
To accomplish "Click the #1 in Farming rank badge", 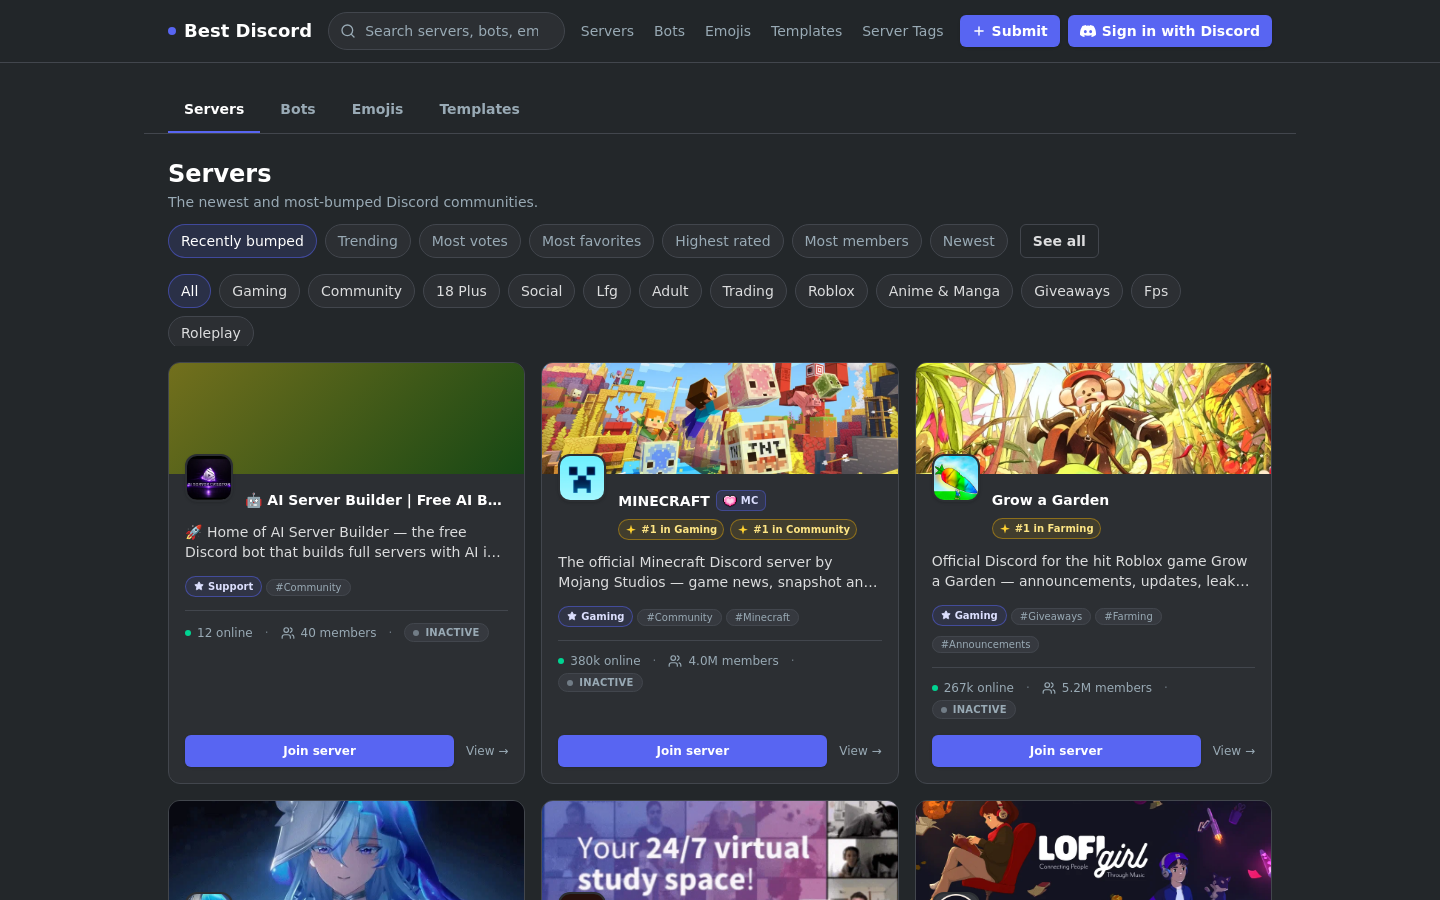I will 1046,529.
